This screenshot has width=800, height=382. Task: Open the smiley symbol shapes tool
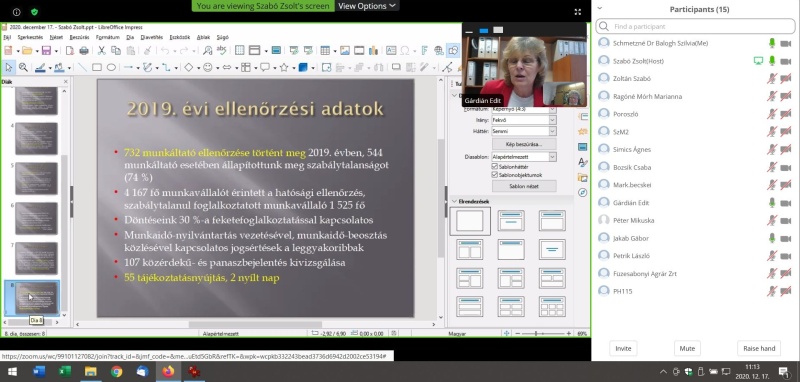click(208, 67)
